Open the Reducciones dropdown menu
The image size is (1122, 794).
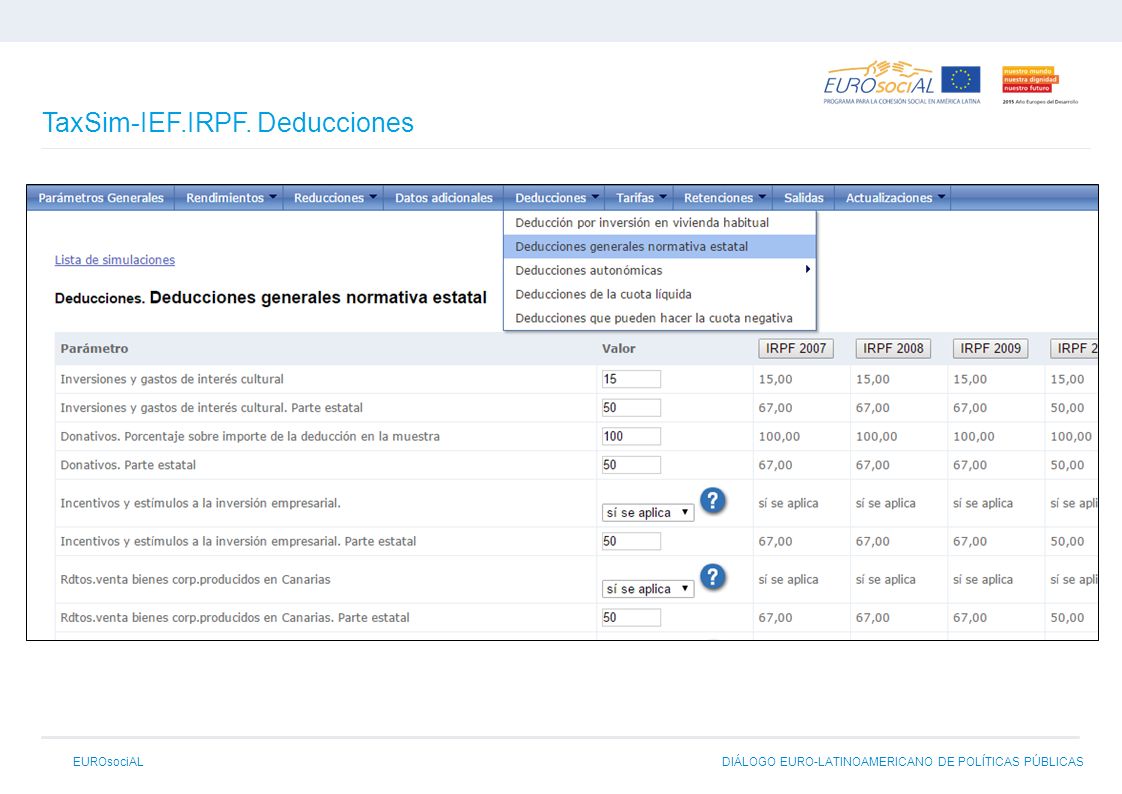[334, 197]
